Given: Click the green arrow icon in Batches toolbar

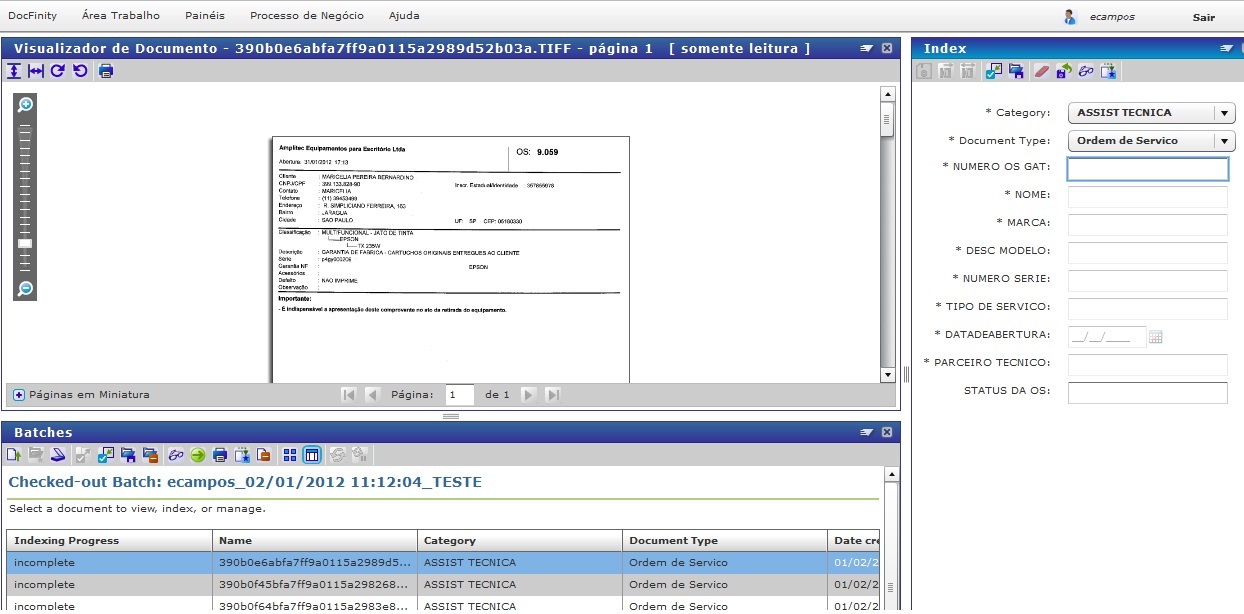Looking at the screenshot, I should pyautogui.click(x=198, y=455).
